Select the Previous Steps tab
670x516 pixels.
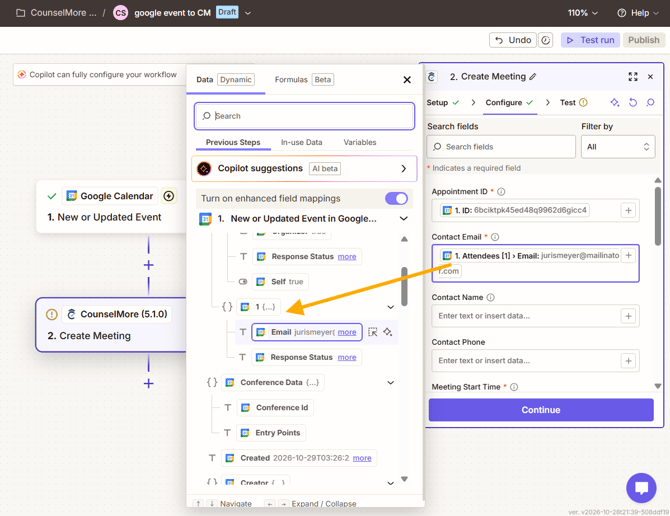point(233,142)
